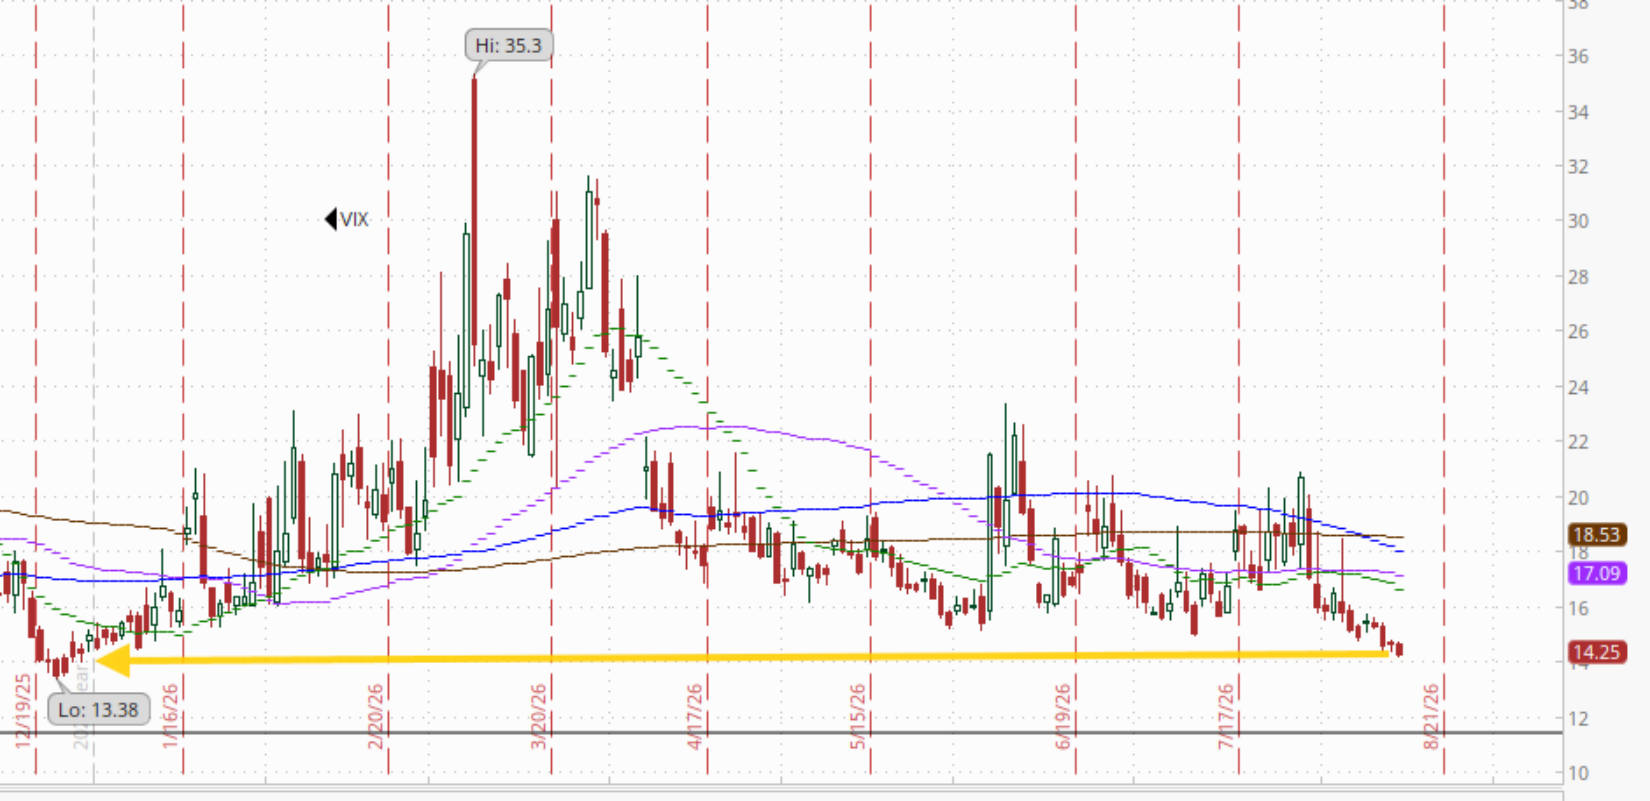Viewport: 1650px width, 801px height.
Task: Click the 16 value on price axis
Action: [1578, 608]
